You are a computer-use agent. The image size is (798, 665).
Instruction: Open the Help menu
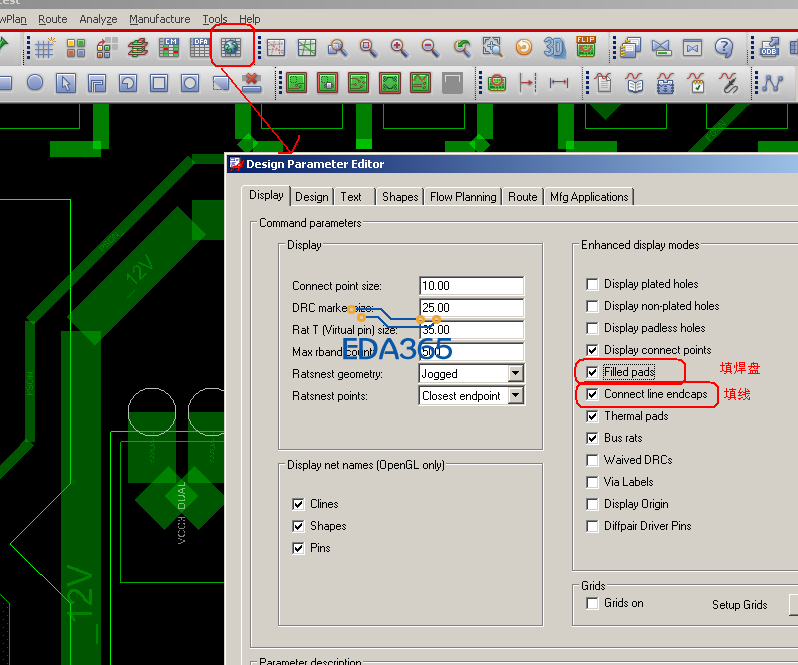point(249,19)
